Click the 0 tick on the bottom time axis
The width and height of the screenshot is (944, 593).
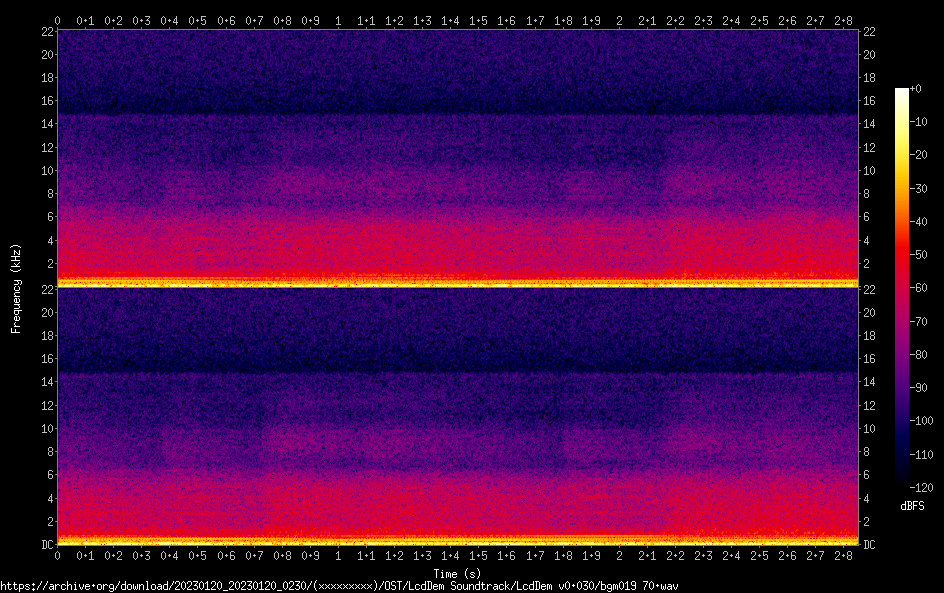pyautogui.click(x=58, y=555)
